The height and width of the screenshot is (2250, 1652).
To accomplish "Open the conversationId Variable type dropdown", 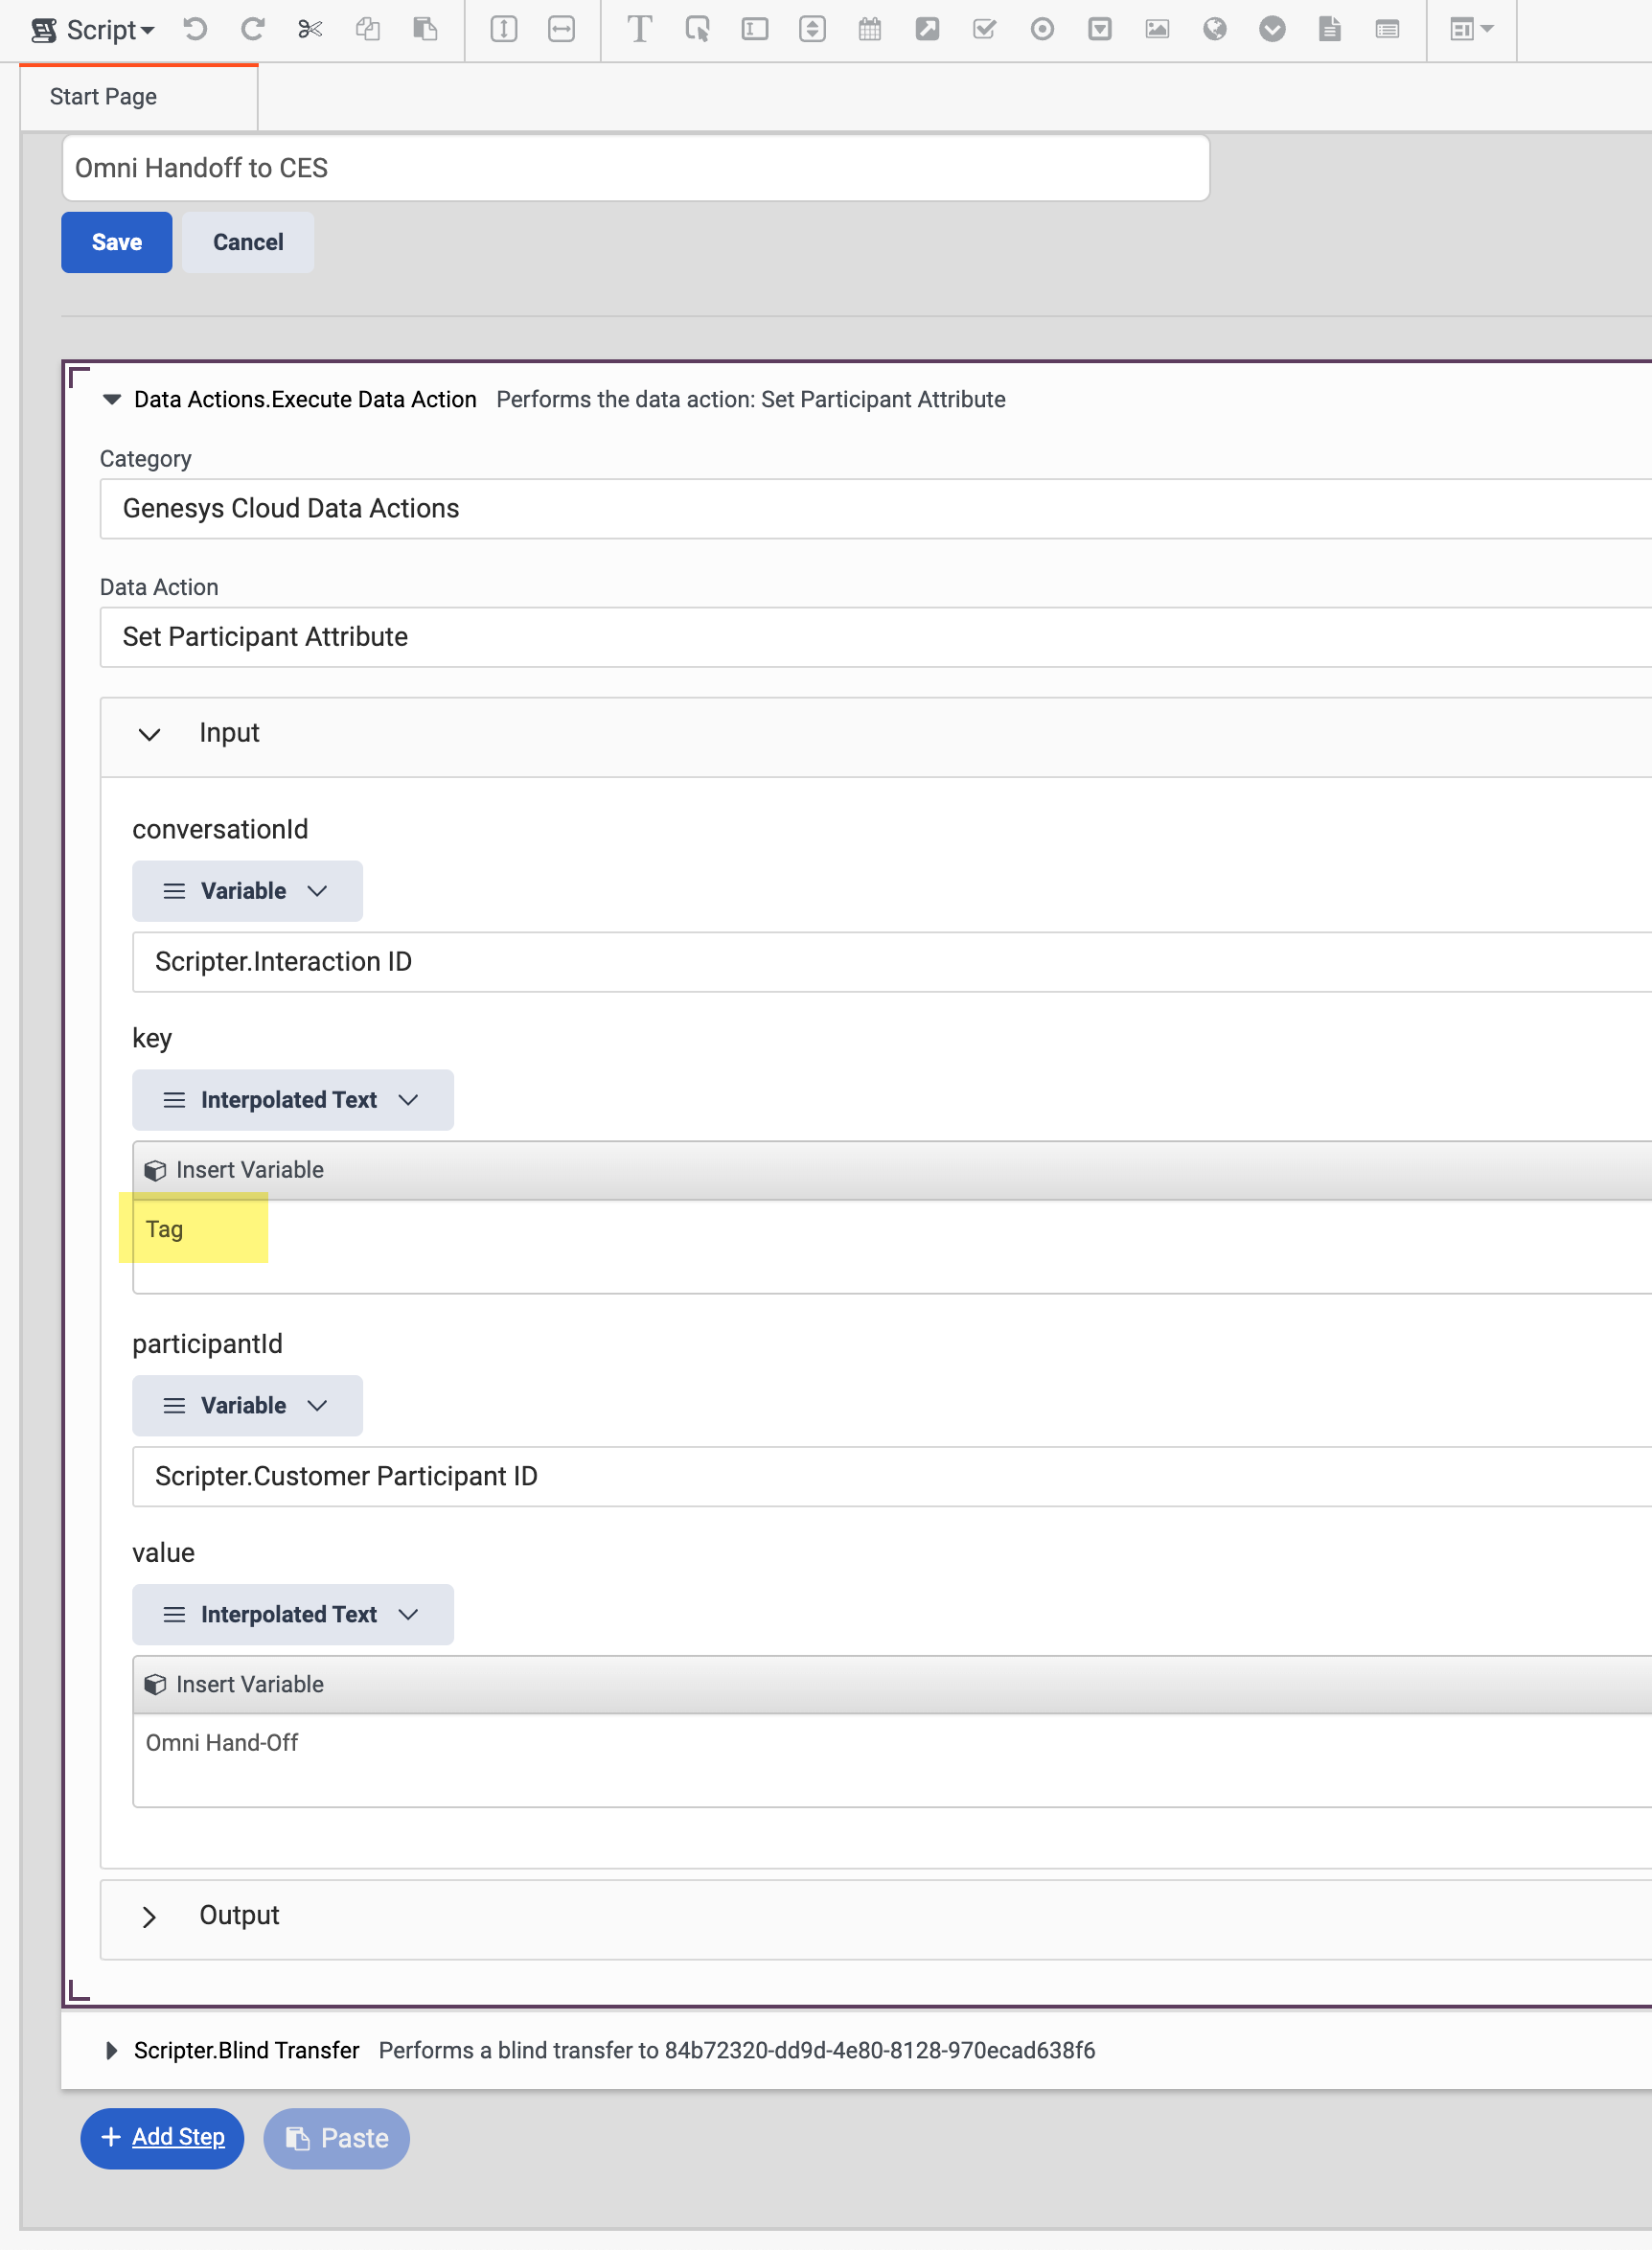I will (x=247, y=891).
